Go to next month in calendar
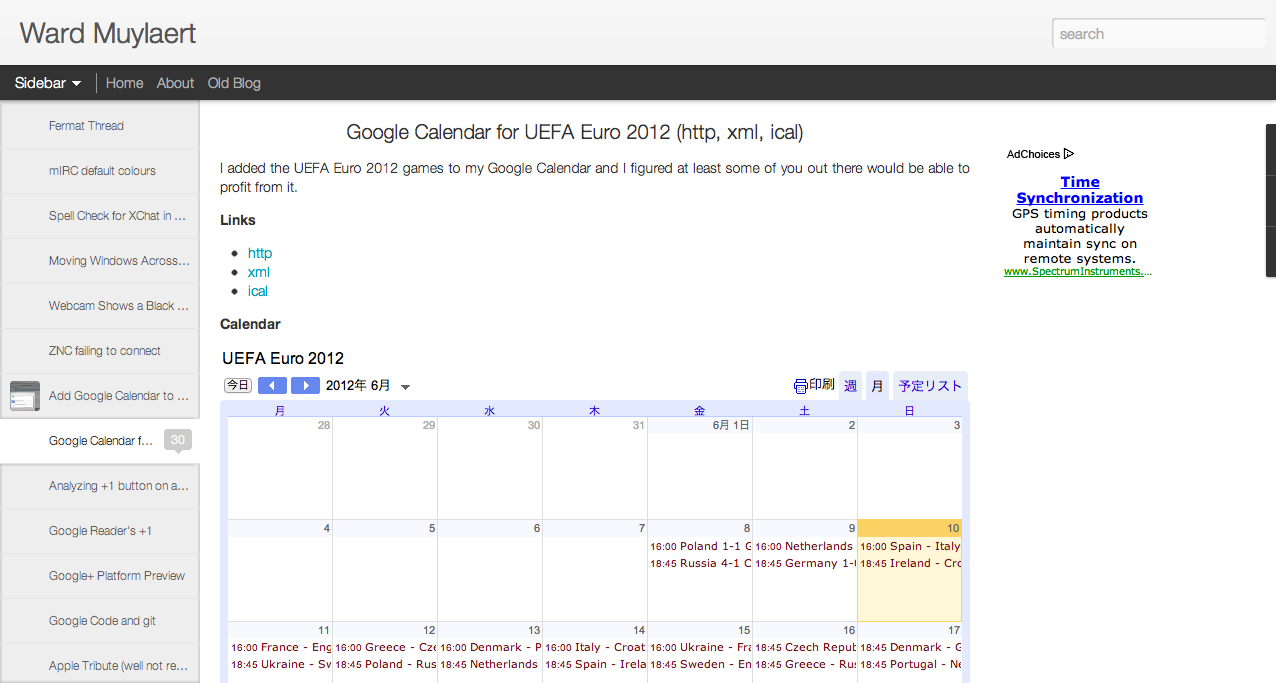Screen dimensions: 1276x683 (x=305, y=386)
